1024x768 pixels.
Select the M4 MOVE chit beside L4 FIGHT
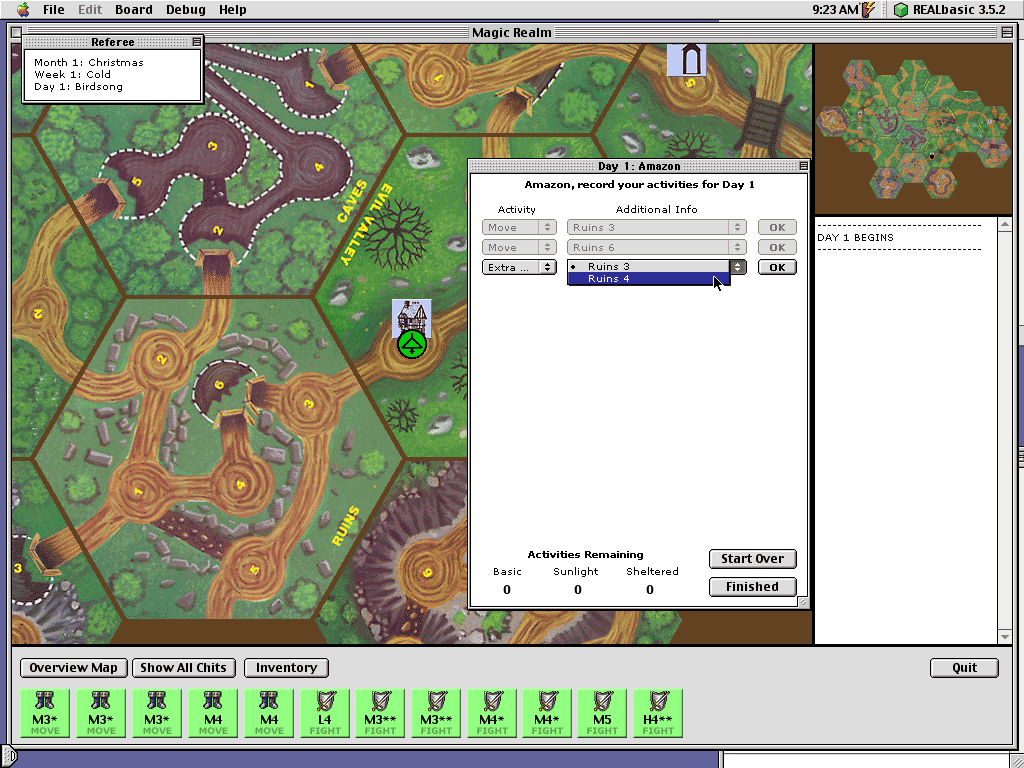tap(269, 713)
